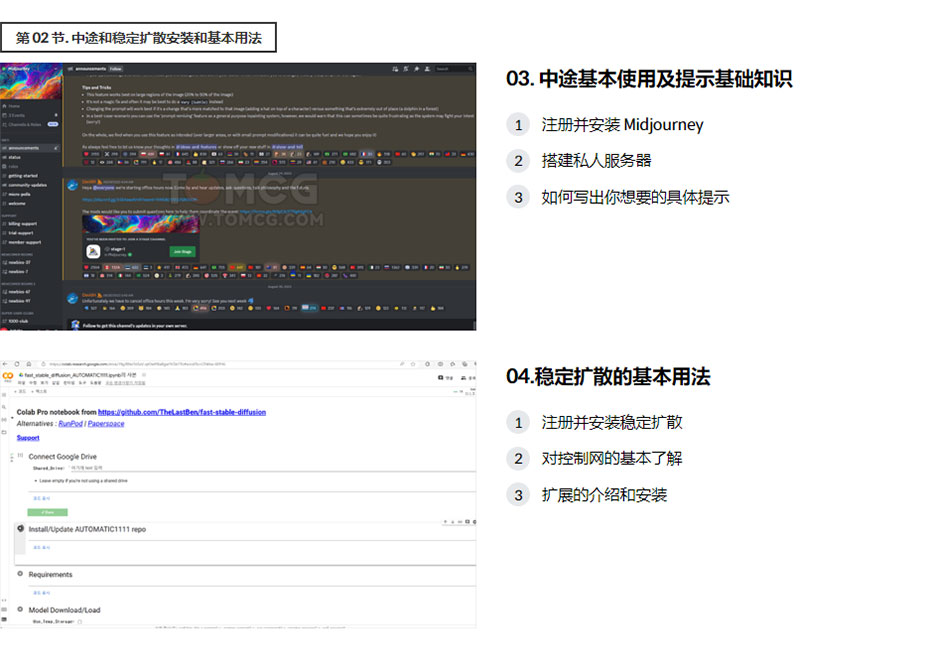
Task: Open Channels & Roles in Discord sidebar
Action: point(30,124)
